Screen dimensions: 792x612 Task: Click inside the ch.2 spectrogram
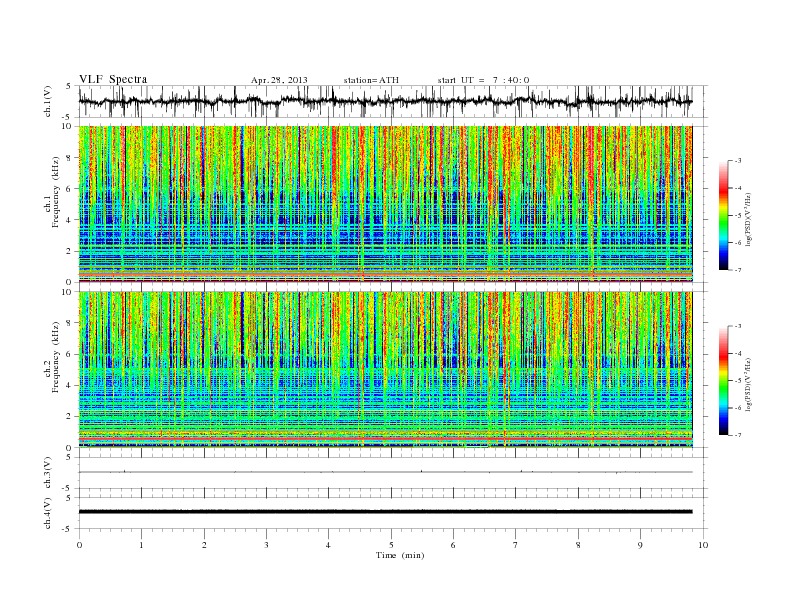pos(386,370)
